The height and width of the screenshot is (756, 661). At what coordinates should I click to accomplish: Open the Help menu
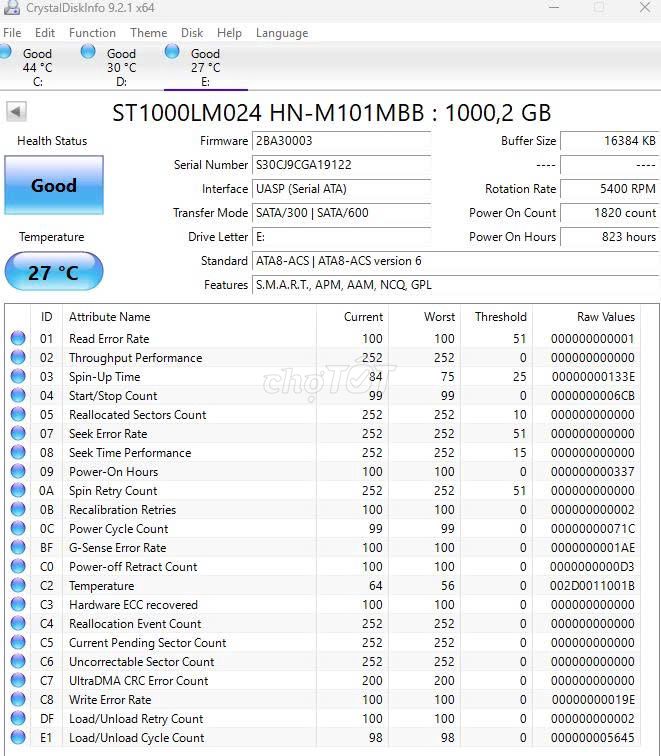(x=229, y=33)
